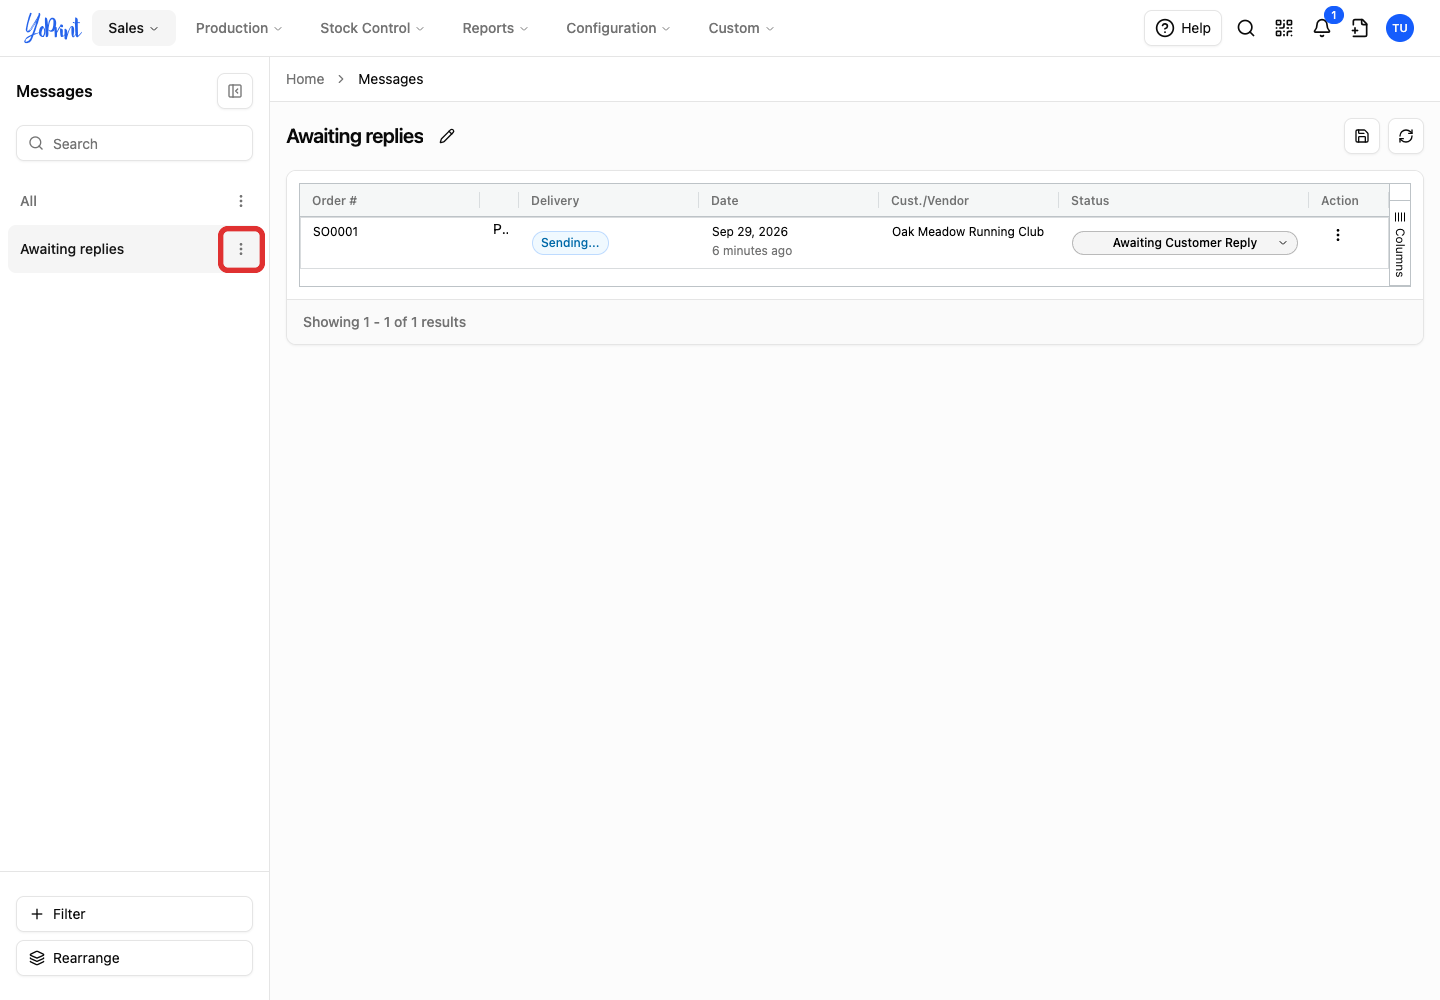Image resolution: width=1440 pixels, height=1000 pixels.
Task: Open the Stock Control menu
Action: [372, 28]
